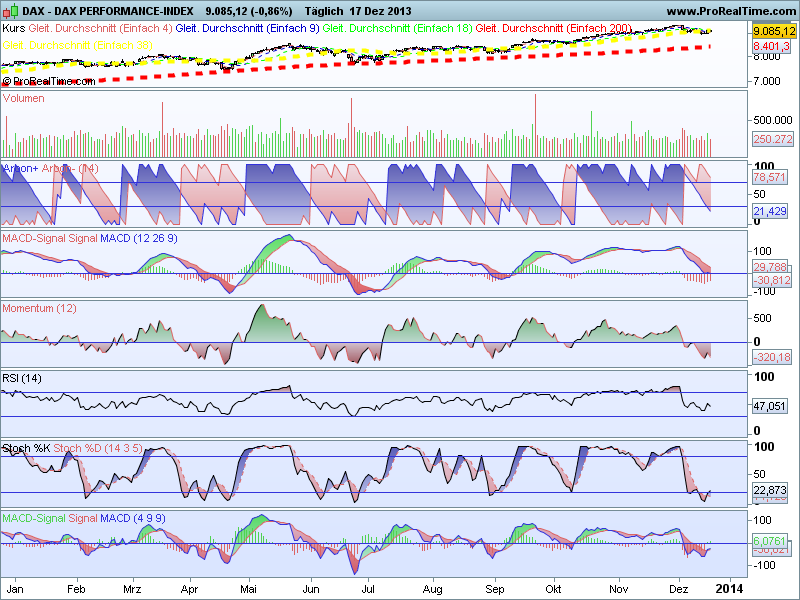Click the 29,788 MACD signal value tag
Viewport: 800px width, 600px height.
pos(769,267)
